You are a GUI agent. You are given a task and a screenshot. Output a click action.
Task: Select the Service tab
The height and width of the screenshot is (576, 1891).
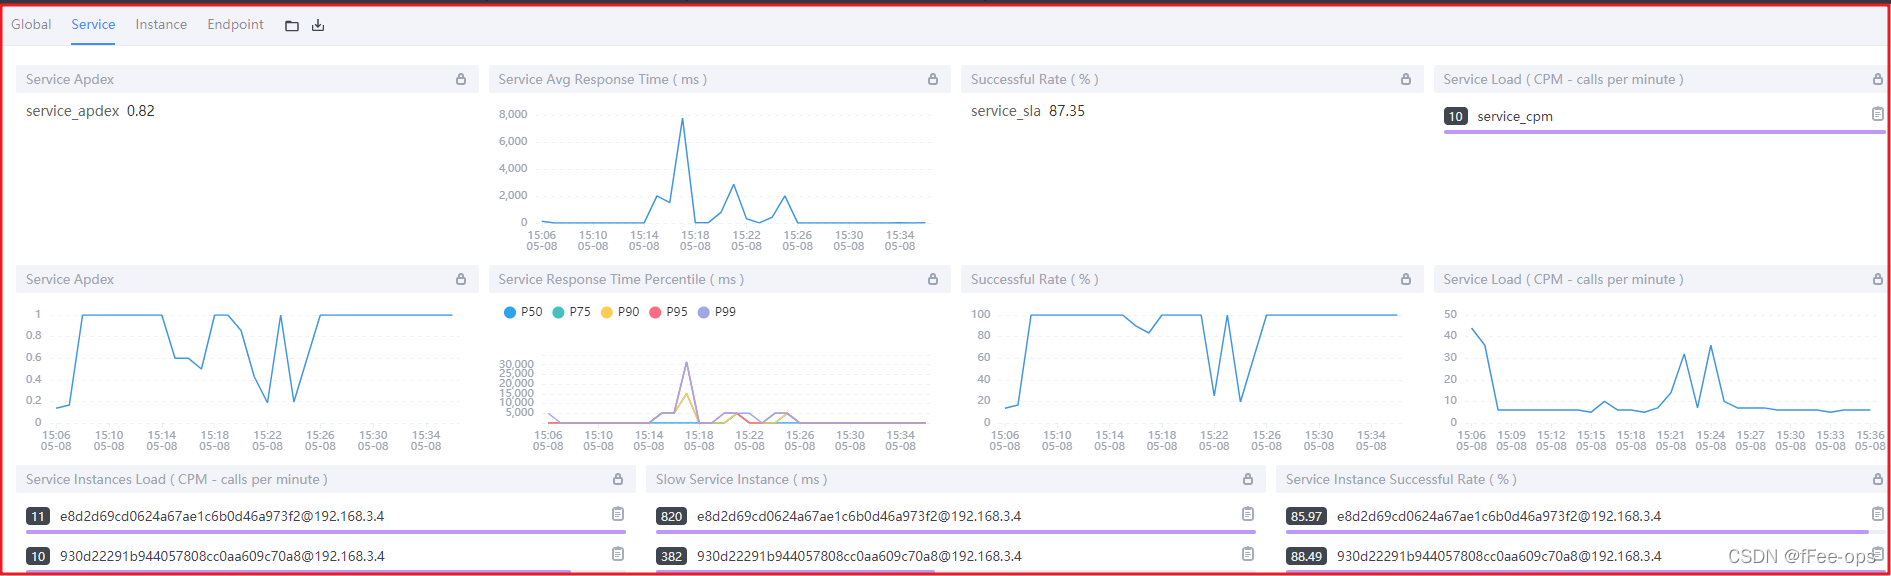pos(93,24)
